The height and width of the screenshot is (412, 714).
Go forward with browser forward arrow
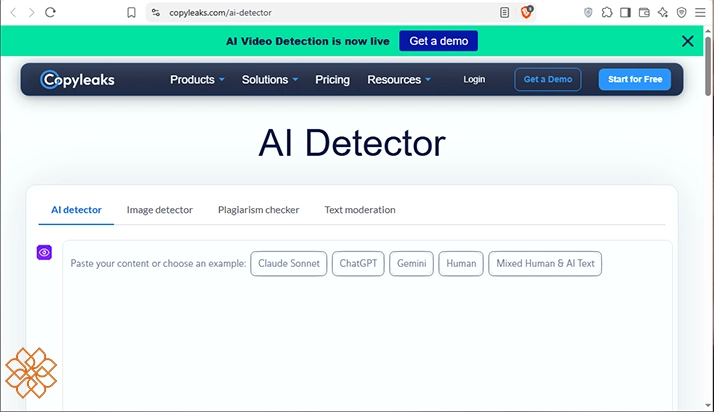click(31, 13)
